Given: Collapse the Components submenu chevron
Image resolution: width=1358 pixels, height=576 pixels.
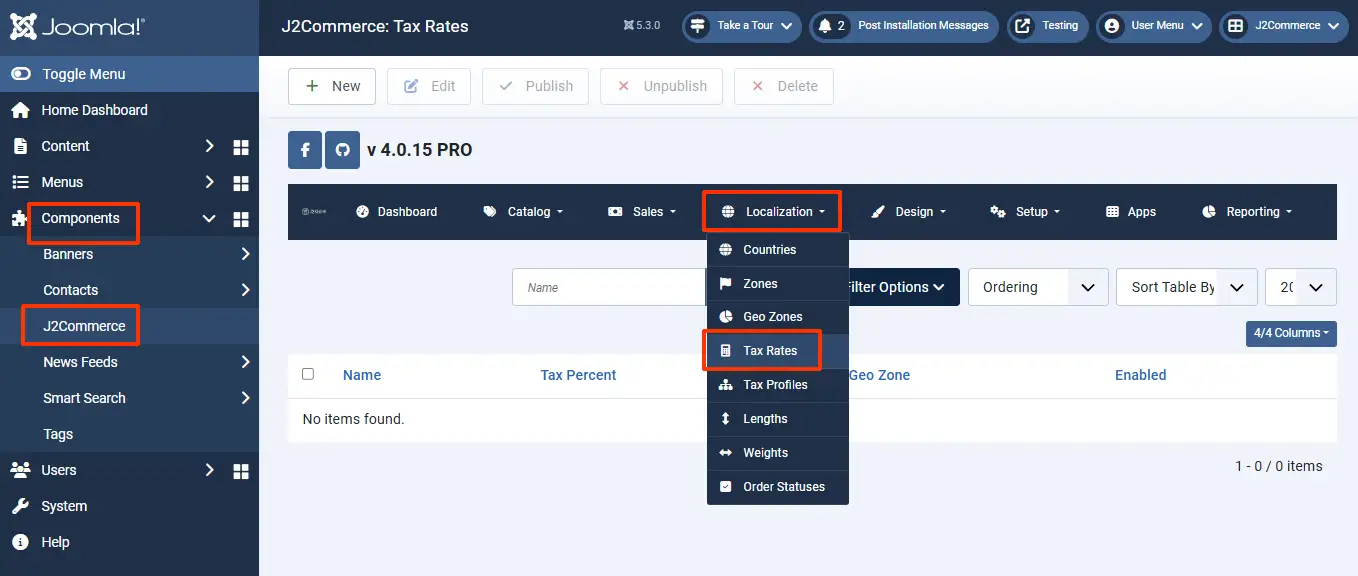Looking at the screenshot, I should click(x=209, y=218).
